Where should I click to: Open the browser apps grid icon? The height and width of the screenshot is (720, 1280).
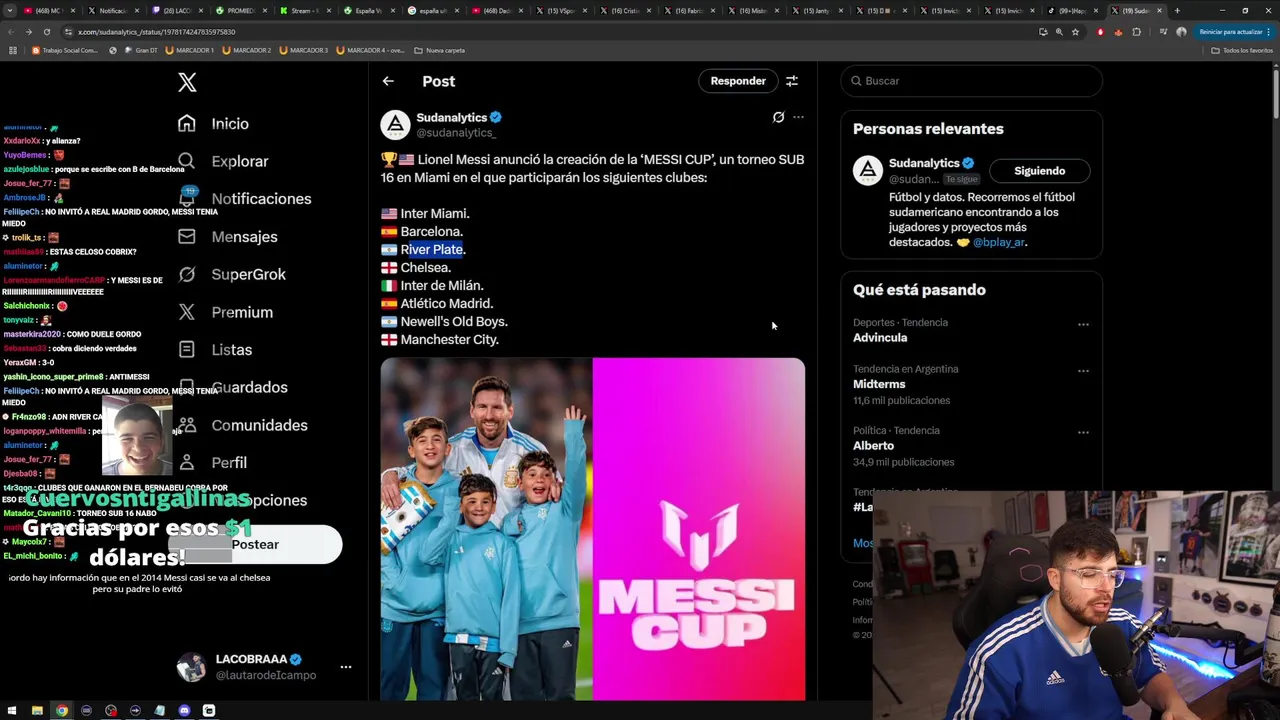coord(13,50)
